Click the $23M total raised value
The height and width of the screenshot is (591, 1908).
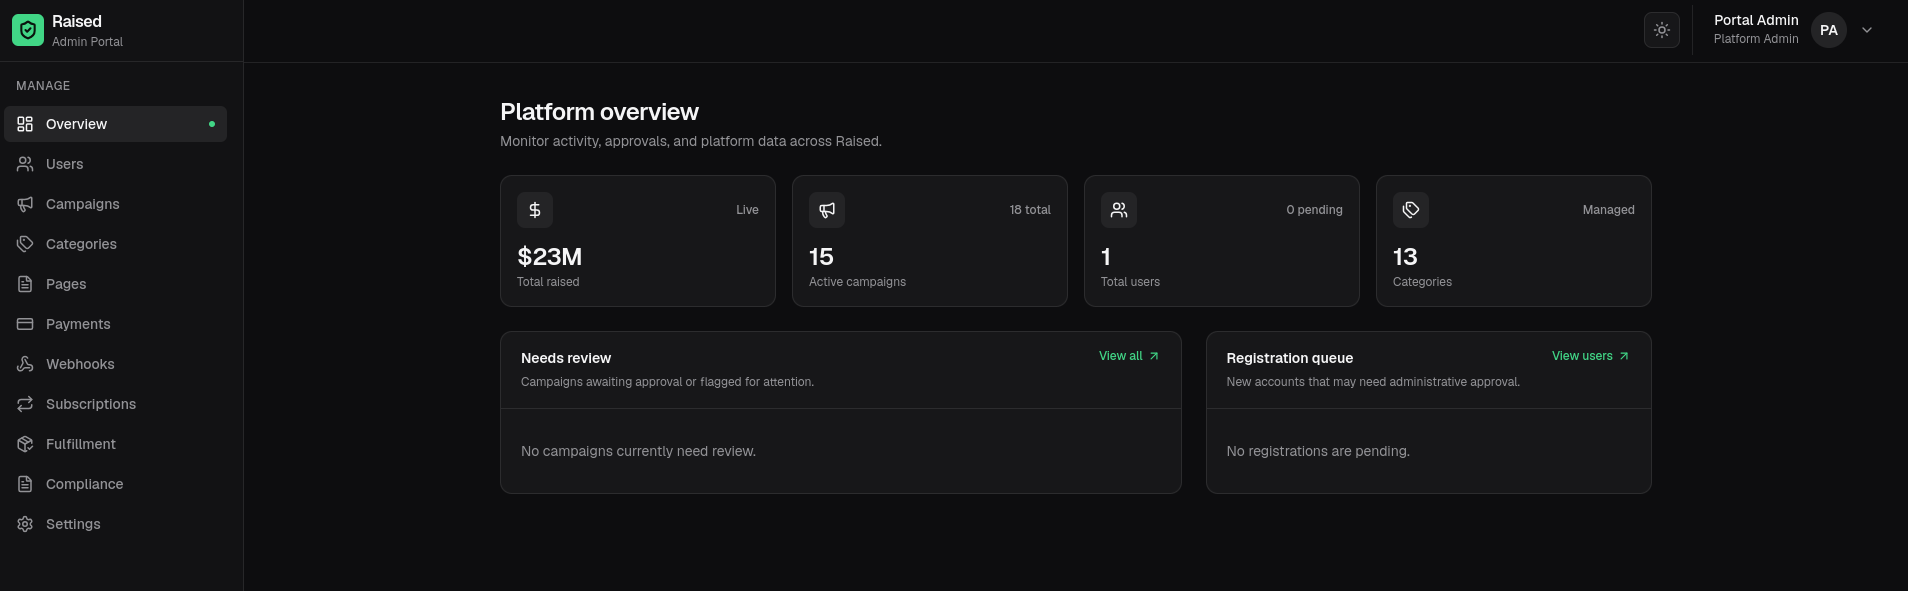click(x=549, y=257)
